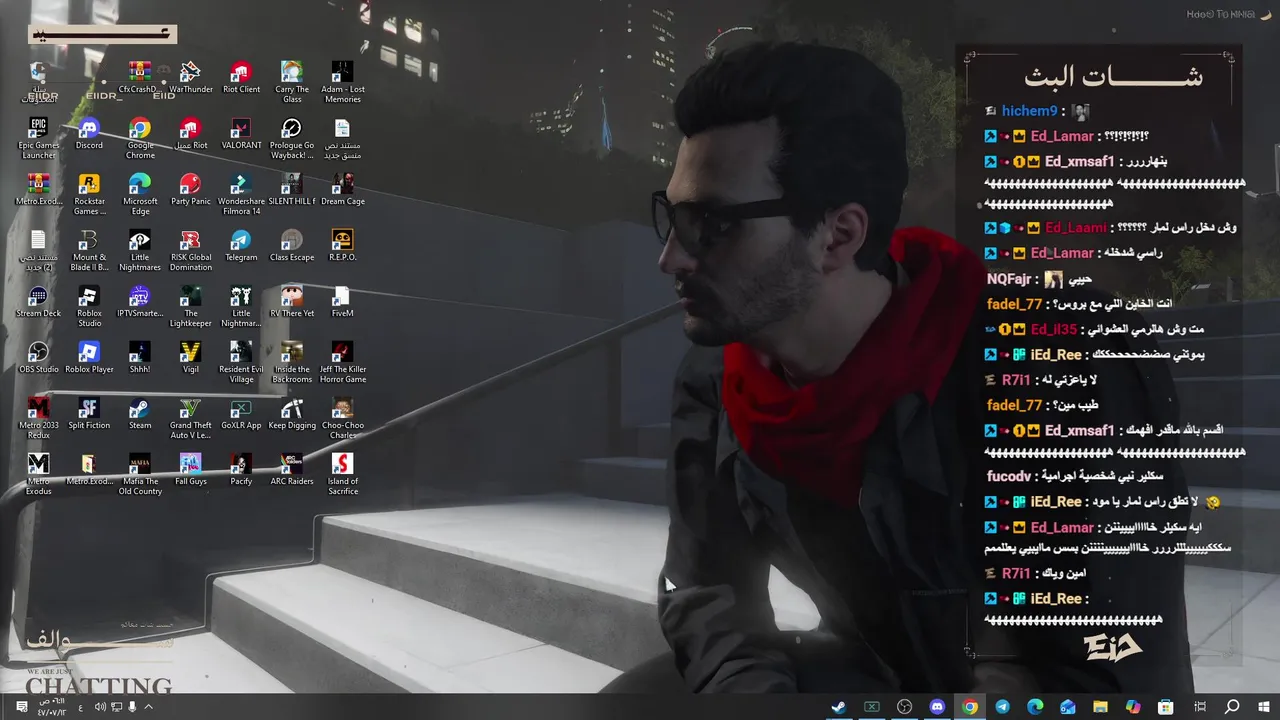
Task: Open the Google Chrome desktop shortcut
Action: click(140, 138)
